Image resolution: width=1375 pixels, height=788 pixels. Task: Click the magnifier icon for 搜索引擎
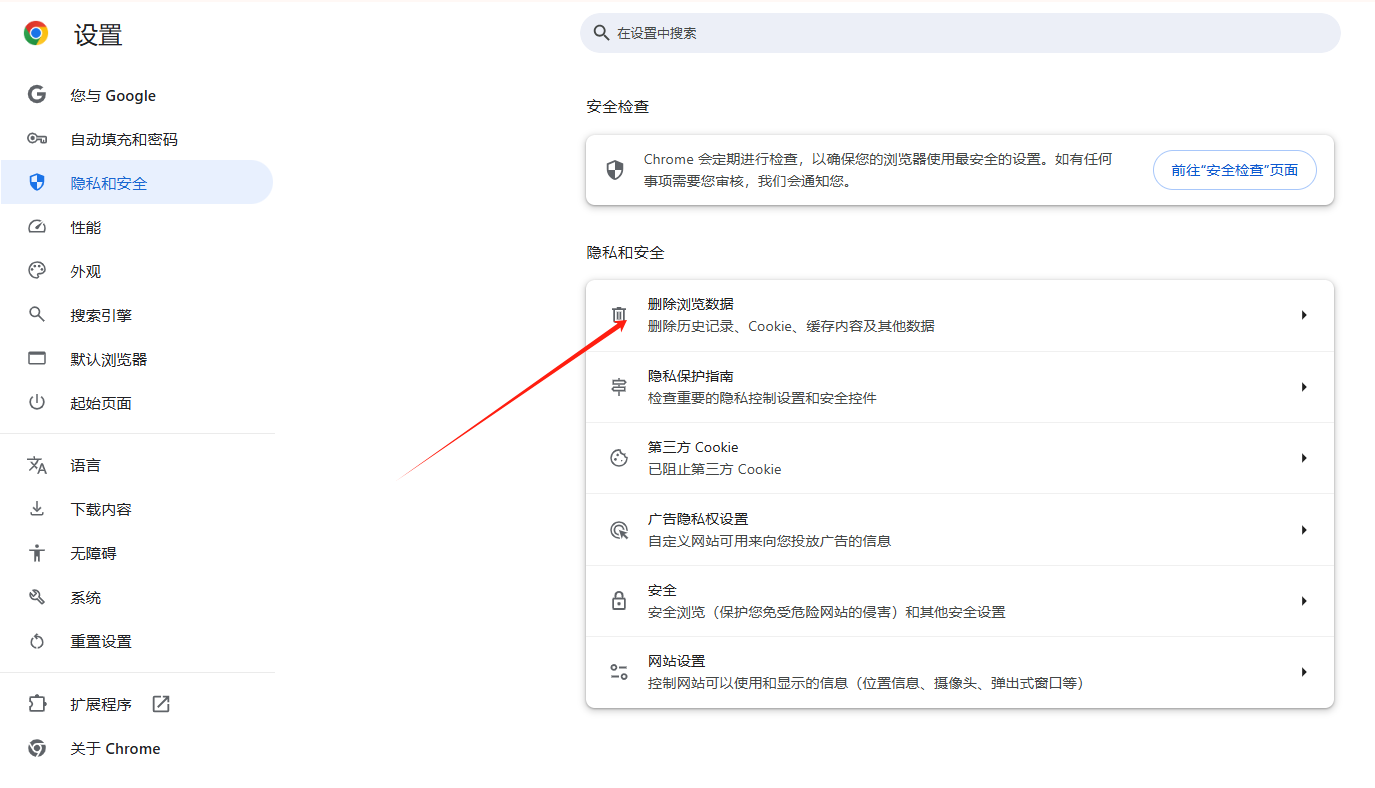pyautogui.click(x=37, y=314)
